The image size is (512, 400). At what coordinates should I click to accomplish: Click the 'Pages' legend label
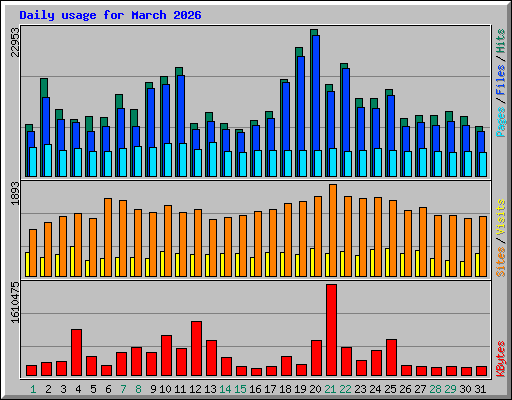[501, 122]
